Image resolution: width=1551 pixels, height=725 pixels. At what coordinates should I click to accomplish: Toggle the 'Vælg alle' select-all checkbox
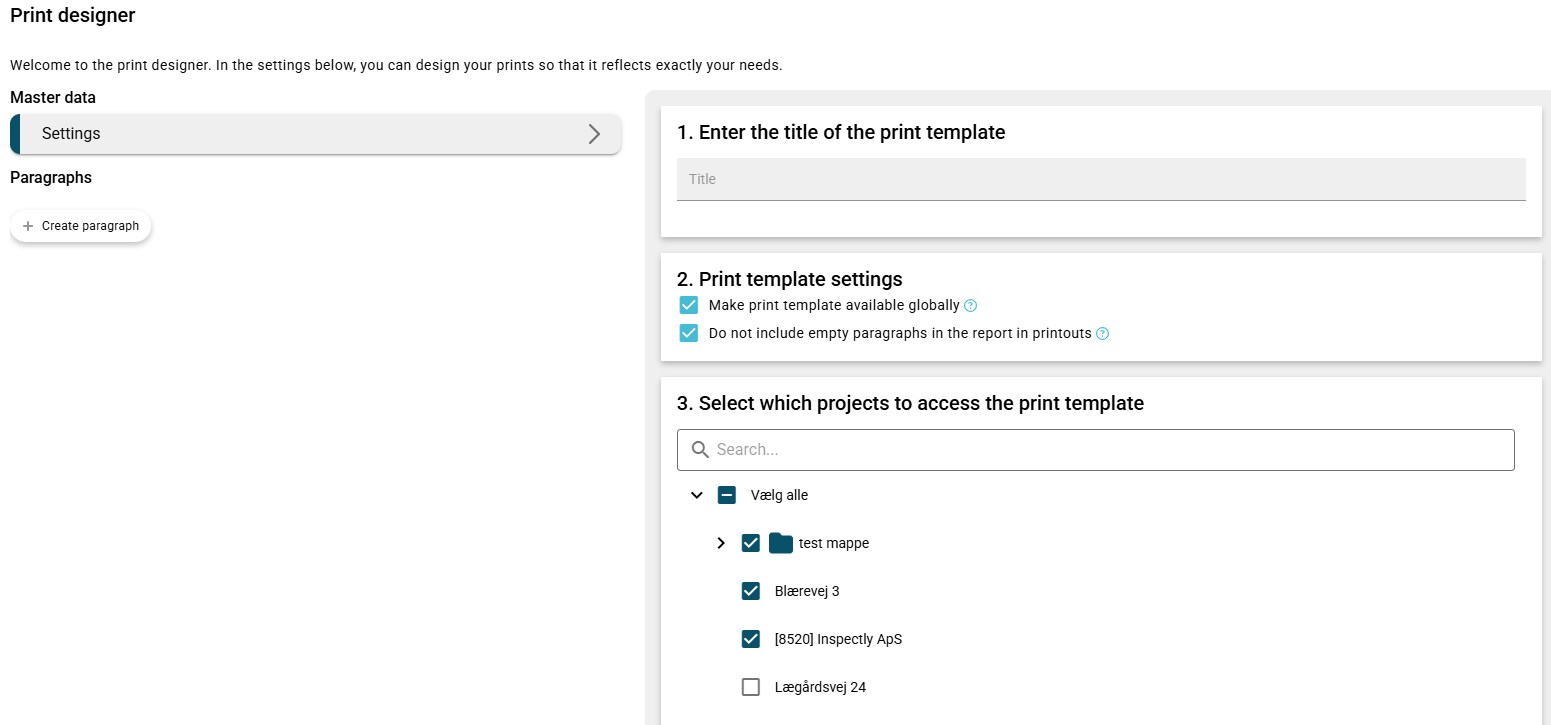point(727,495)
